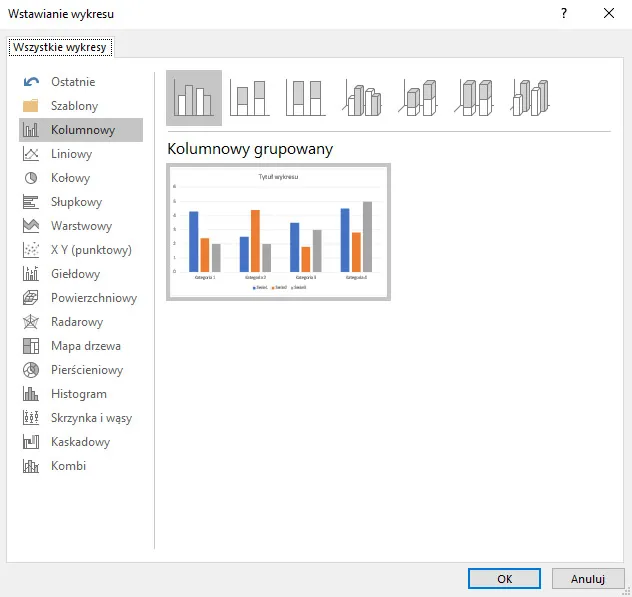
Task: Select Liniowy chart type in list
Action: (x=71, y=154)
